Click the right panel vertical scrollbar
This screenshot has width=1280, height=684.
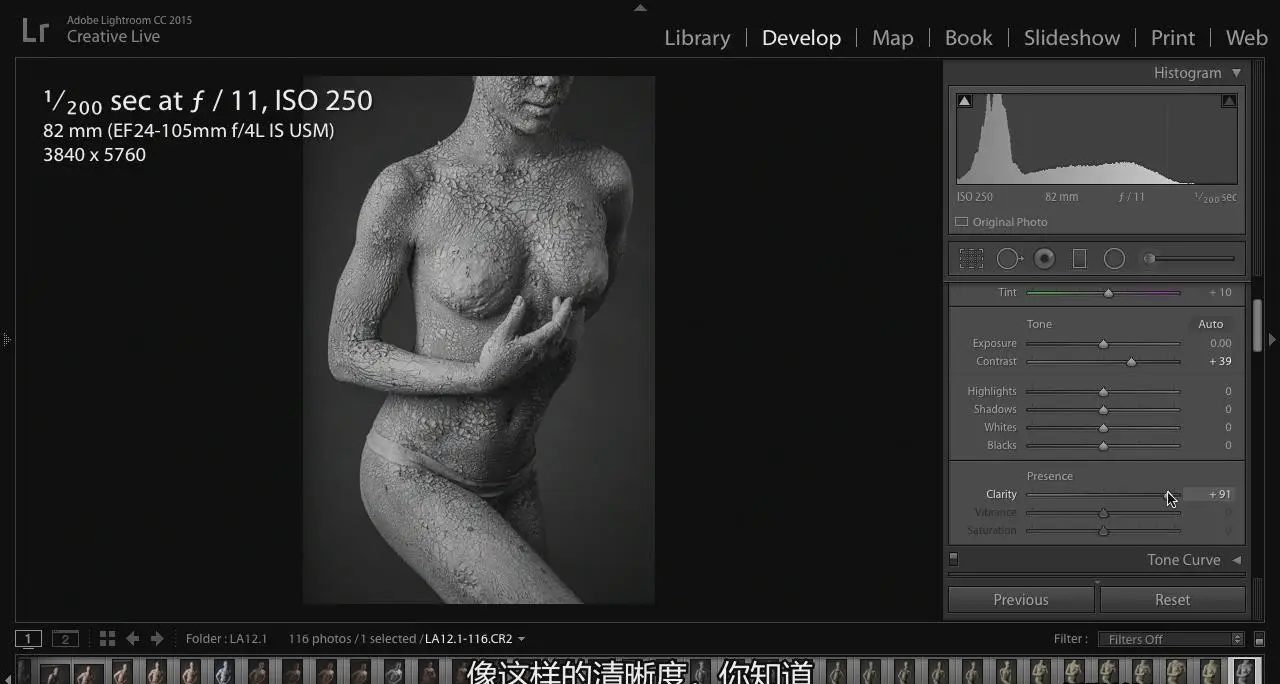point(1257,327)
